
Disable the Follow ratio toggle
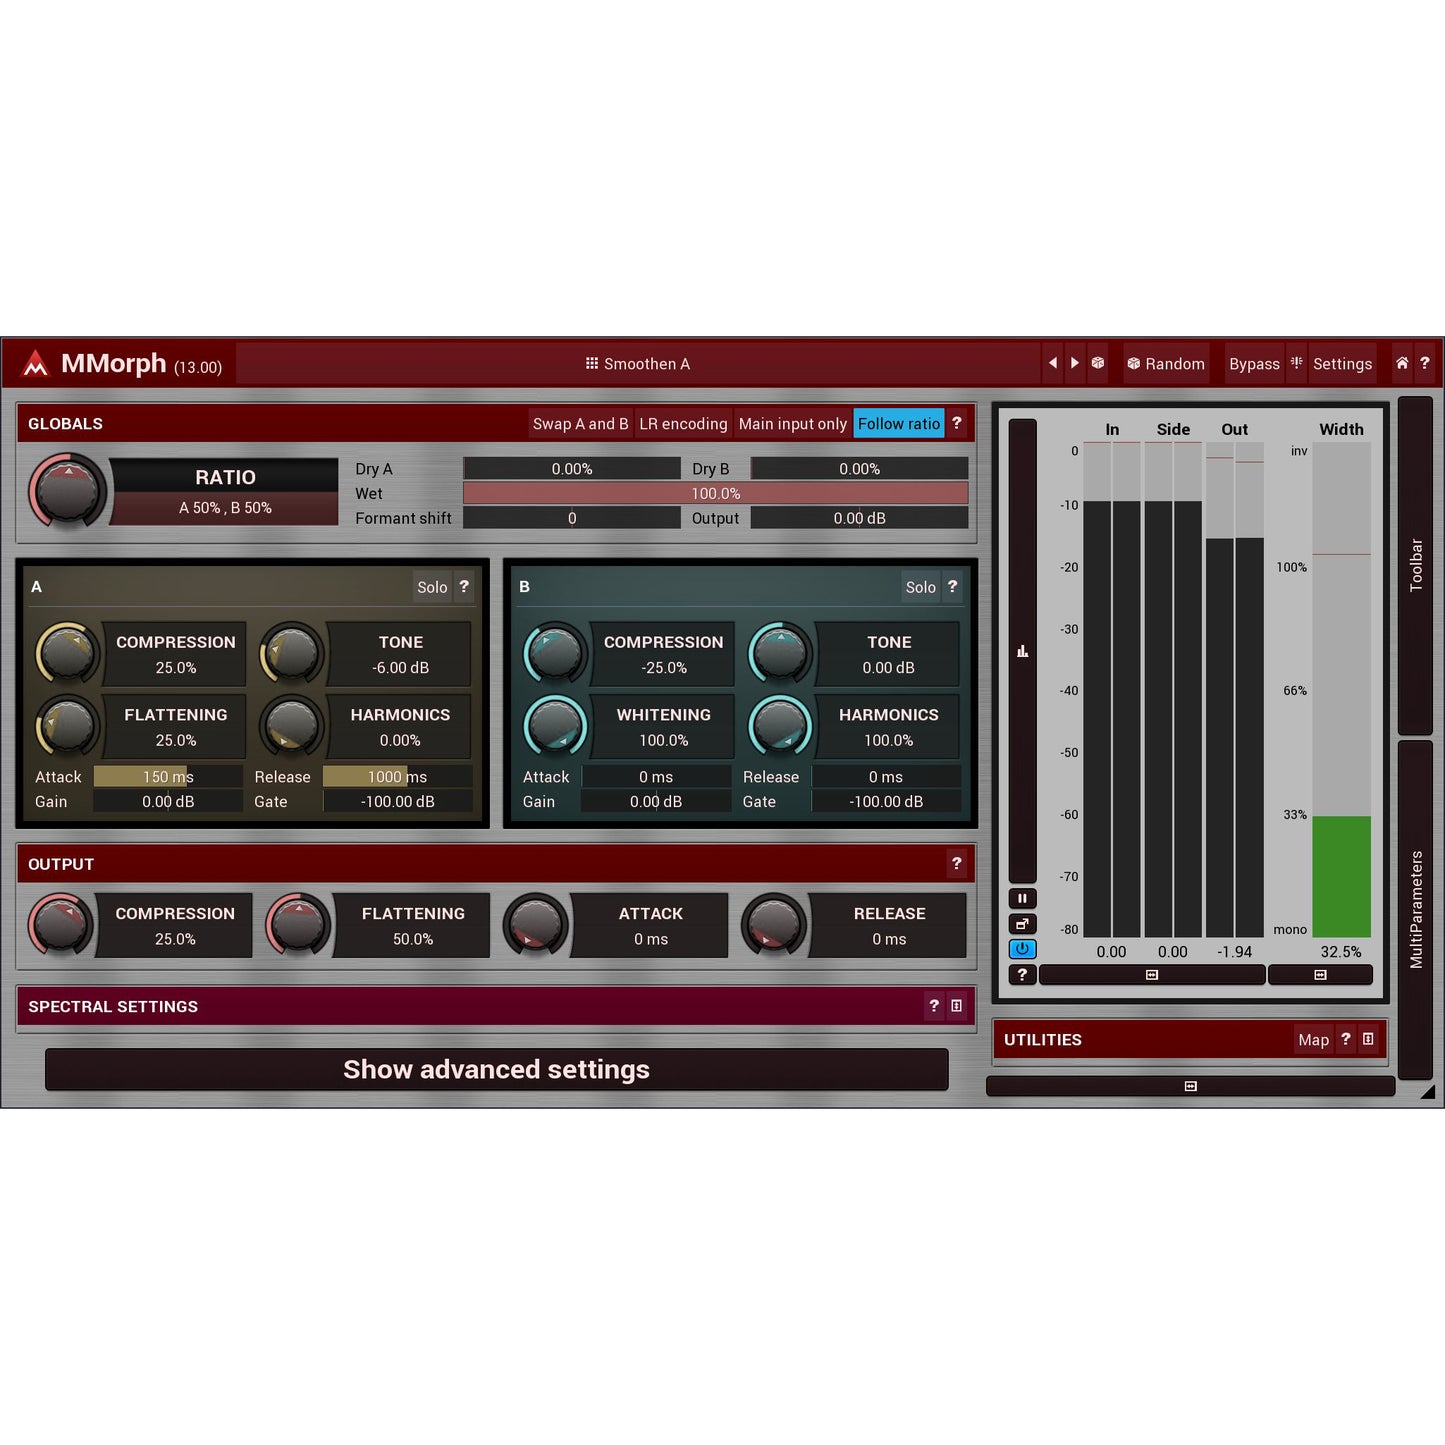tap(898, 423)
